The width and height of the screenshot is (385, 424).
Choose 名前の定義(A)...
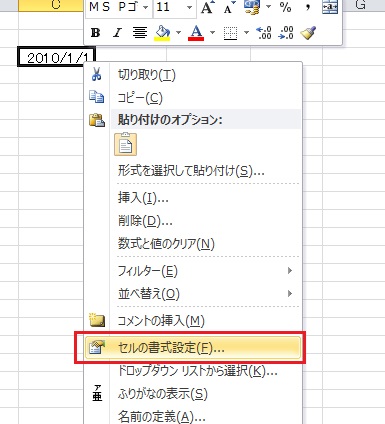[x=193, y=416]
